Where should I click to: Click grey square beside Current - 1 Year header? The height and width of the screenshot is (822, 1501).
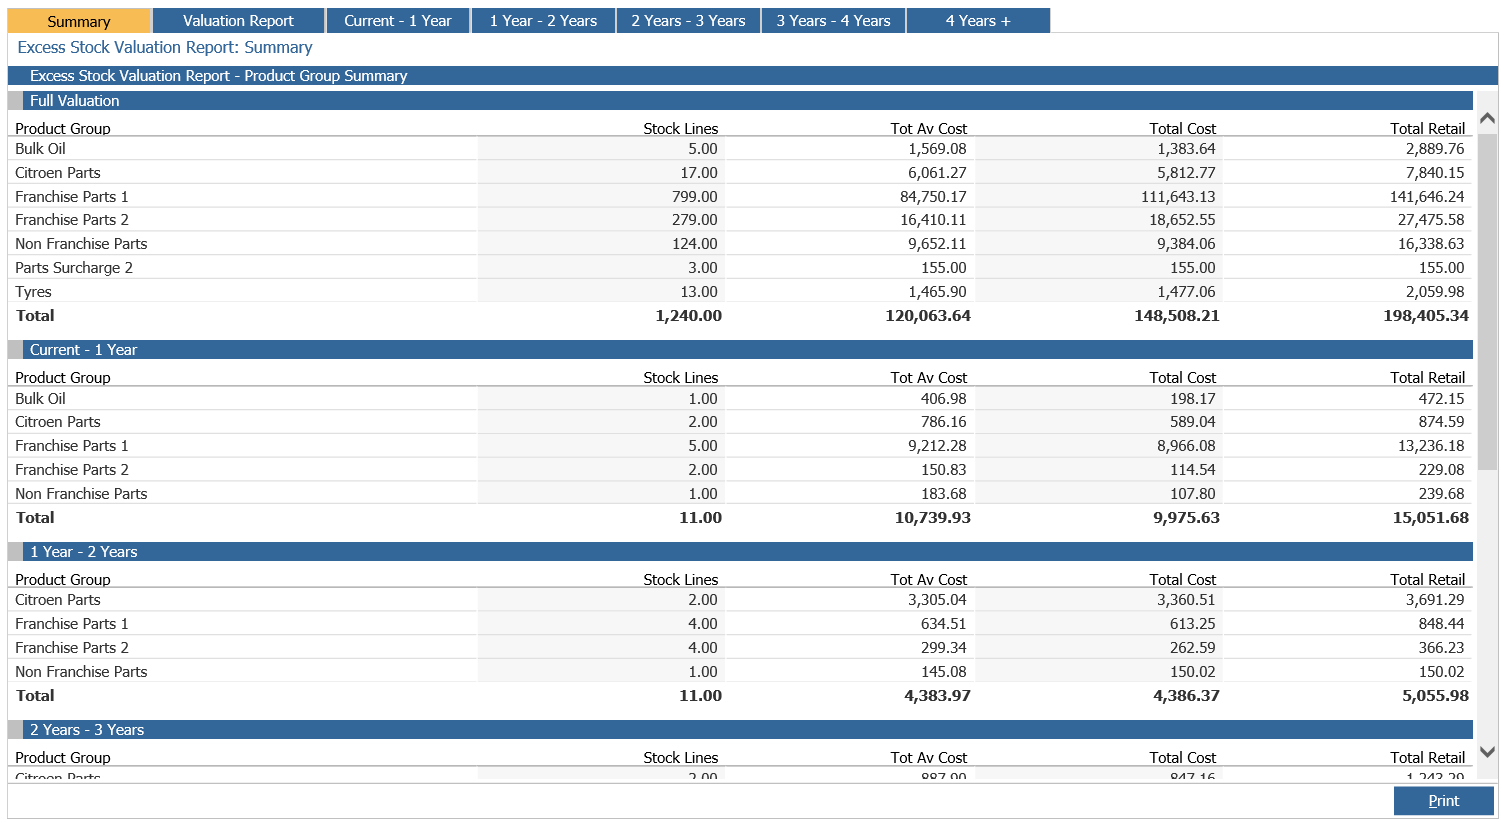click(x=15, y=350)
